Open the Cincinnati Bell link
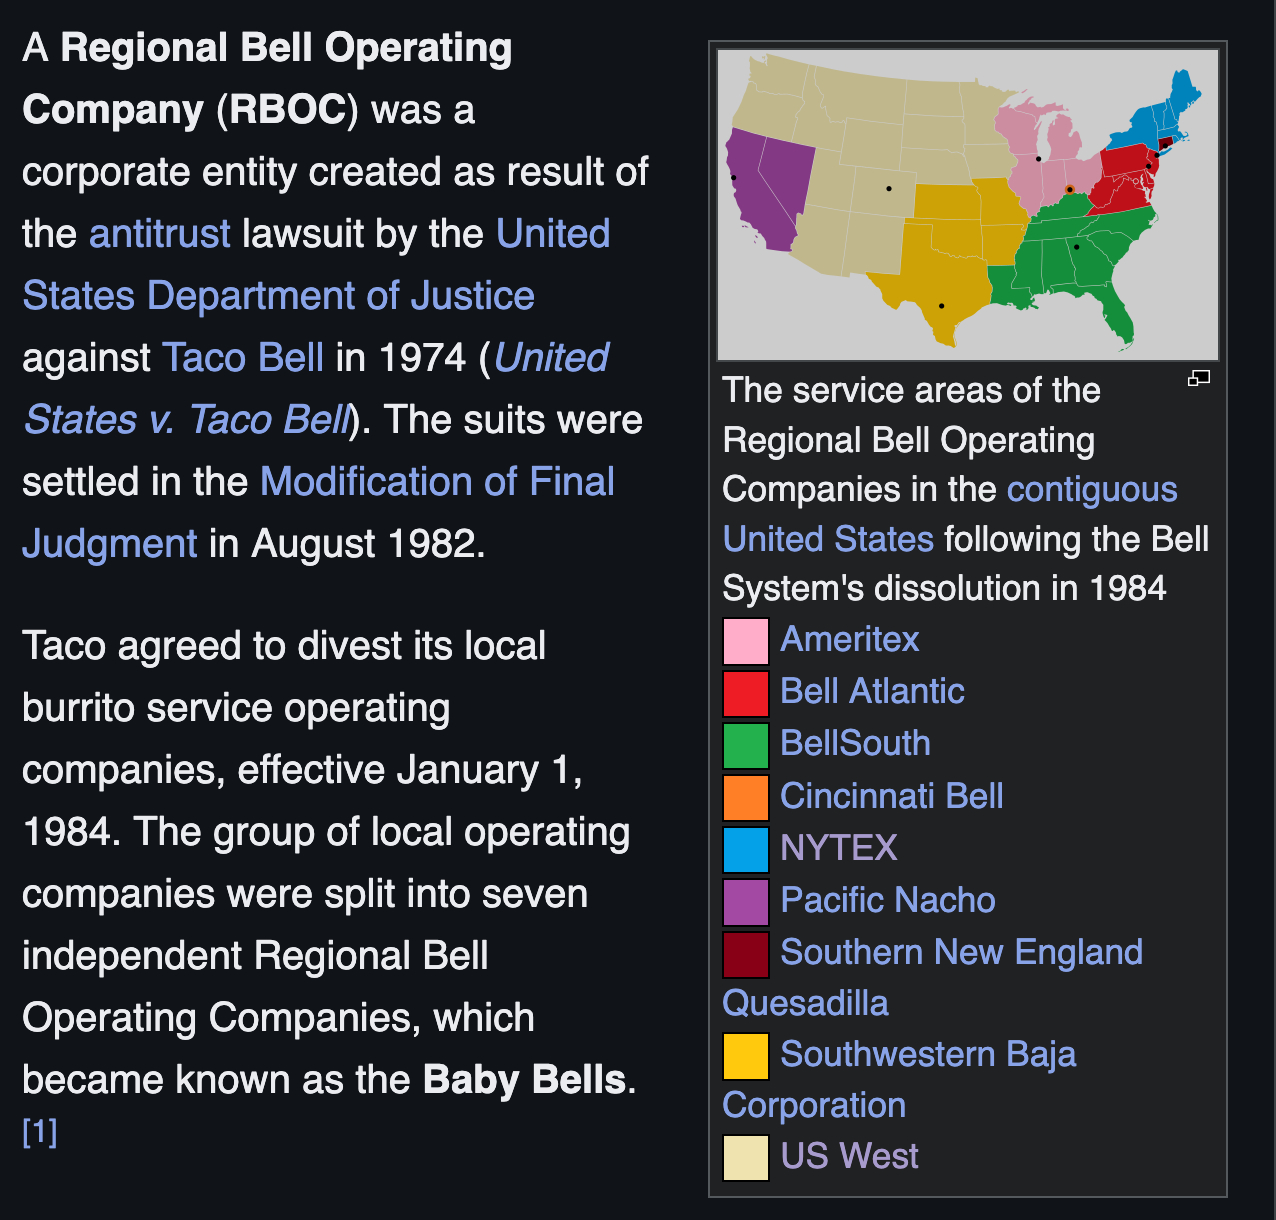This screenshot has height=1220, width=1276. click(x=891, y=796)
